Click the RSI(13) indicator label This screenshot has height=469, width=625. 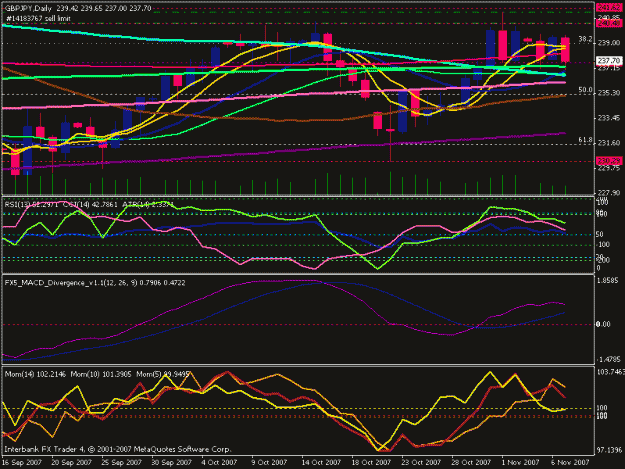(31, 204)
